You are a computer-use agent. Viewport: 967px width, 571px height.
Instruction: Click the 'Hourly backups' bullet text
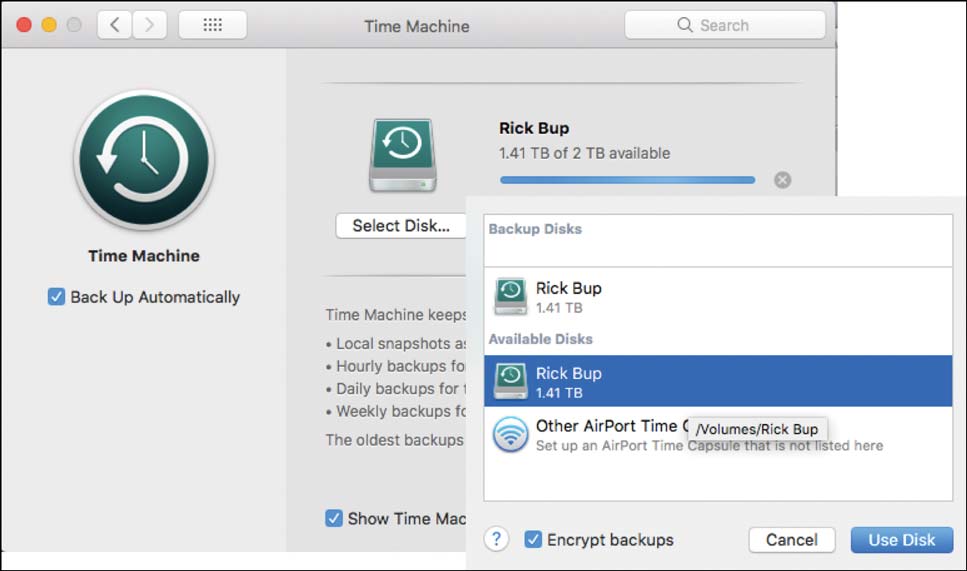coord(400,366)
